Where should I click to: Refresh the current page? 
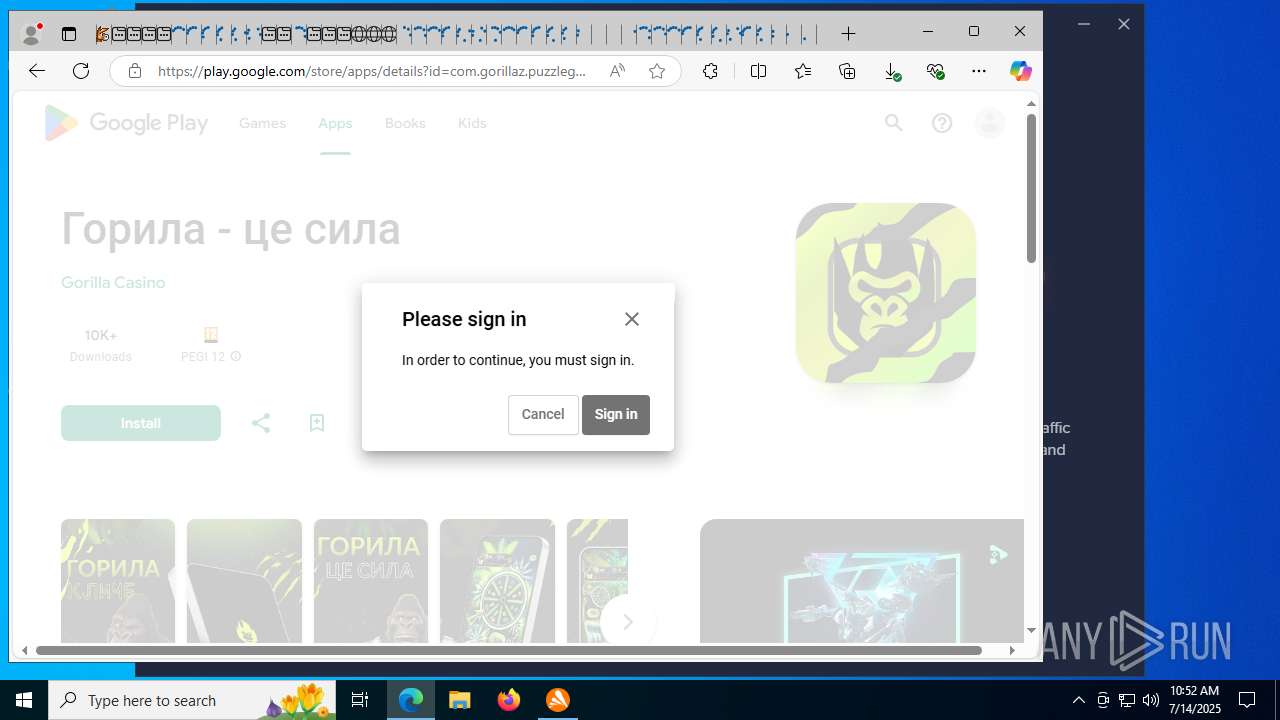tap(81, 71)
